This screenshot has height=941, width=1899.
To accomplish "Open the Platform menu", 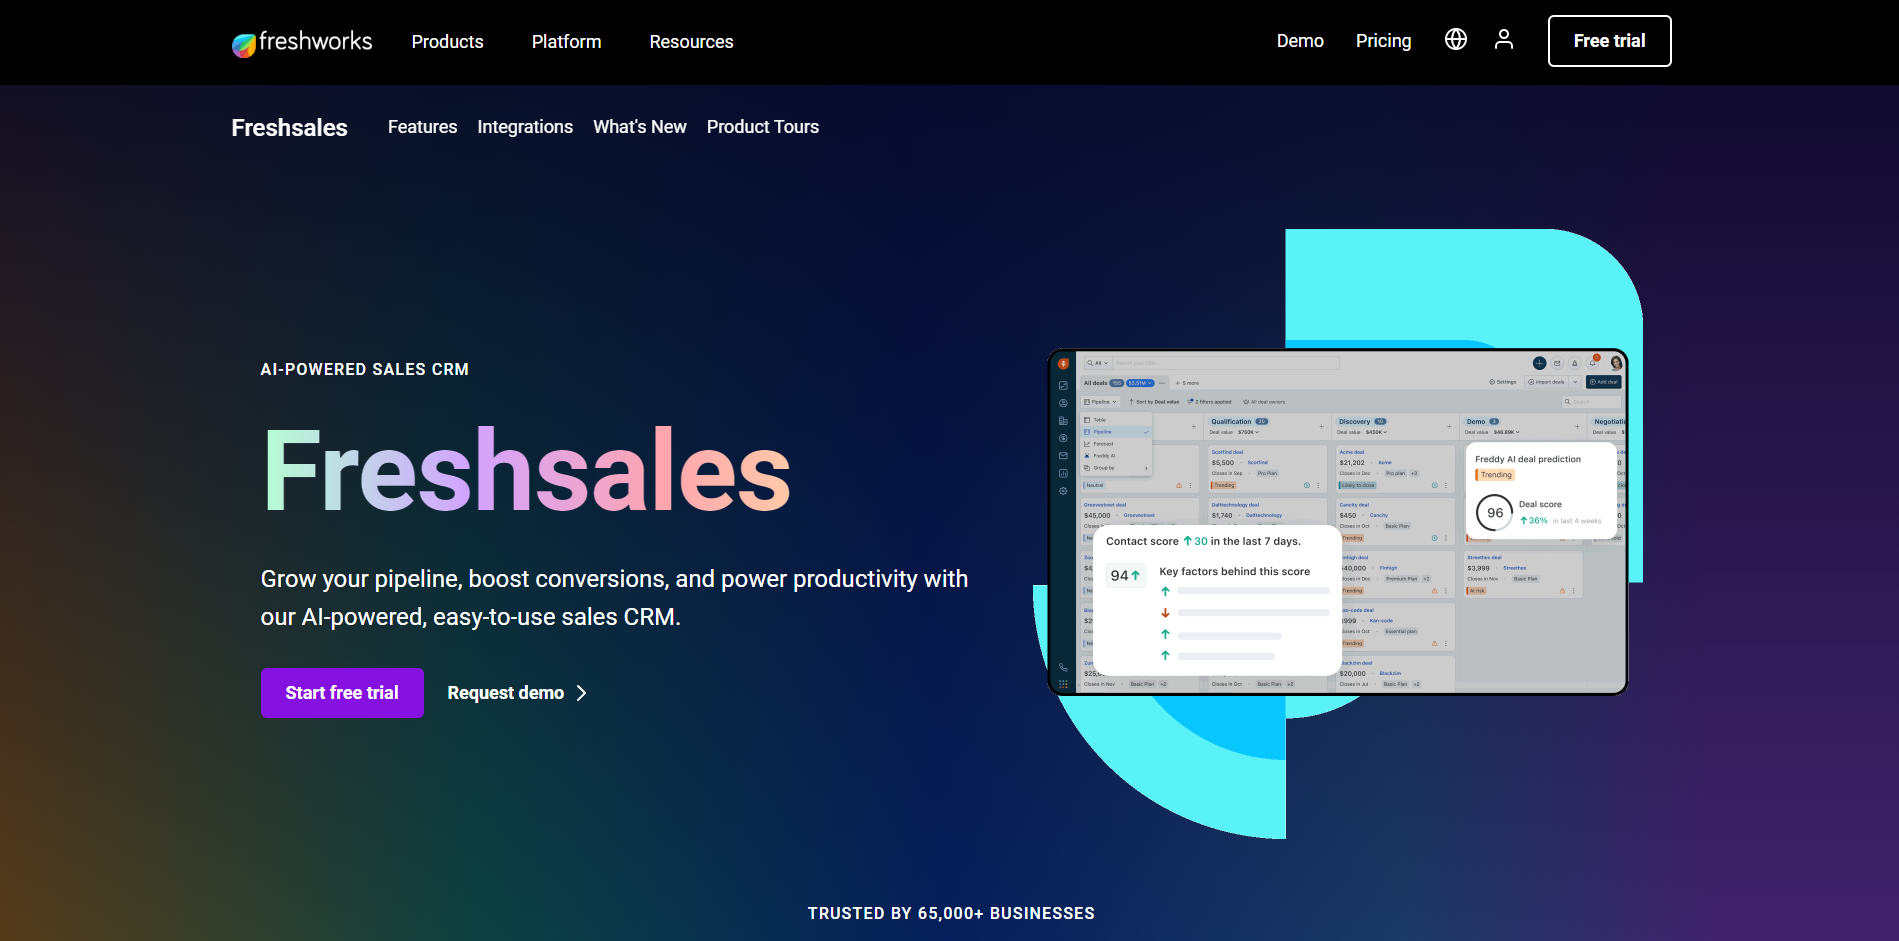I will point(566,42).
